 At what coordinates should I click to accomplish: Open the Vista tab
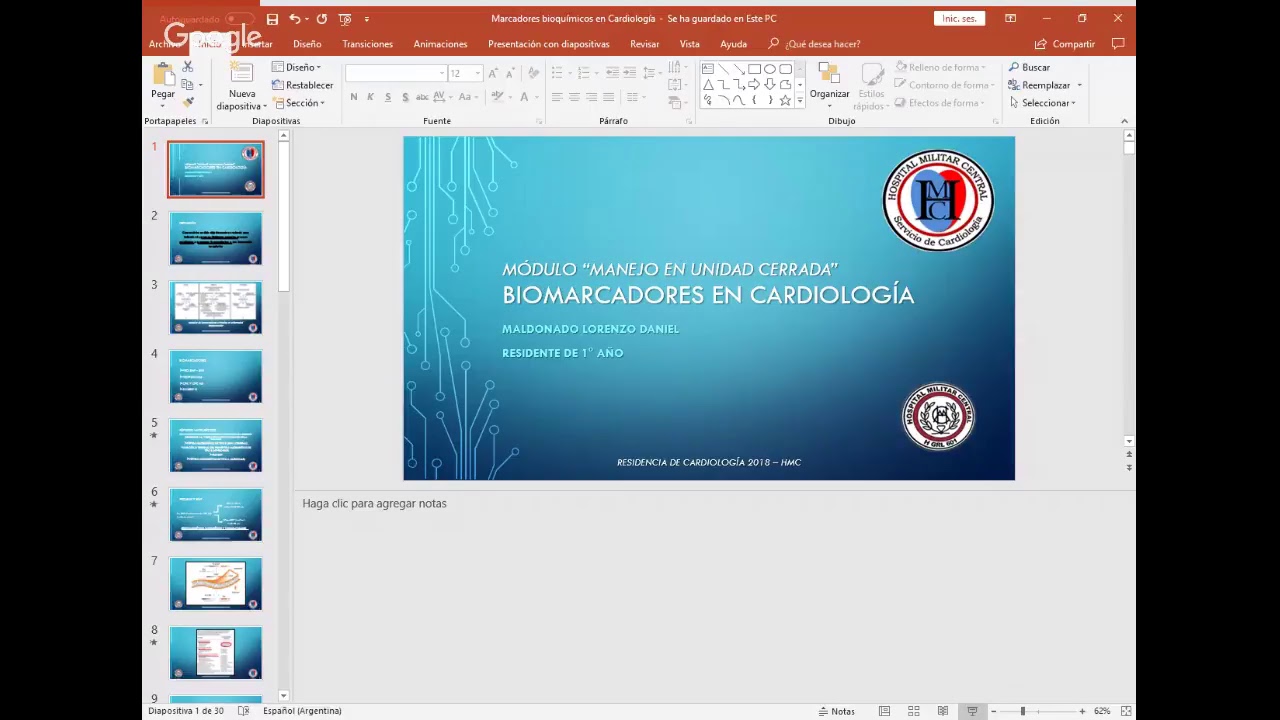[690, 44]
